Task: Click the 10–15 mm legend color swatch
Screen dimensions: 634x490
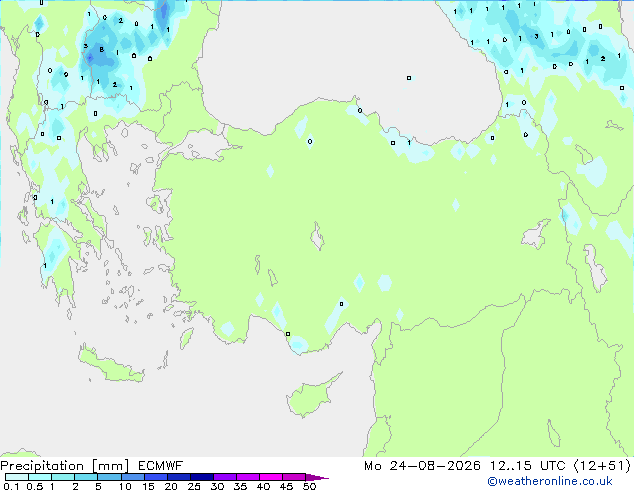Action: pyautogui.click(x=133, y=477)
